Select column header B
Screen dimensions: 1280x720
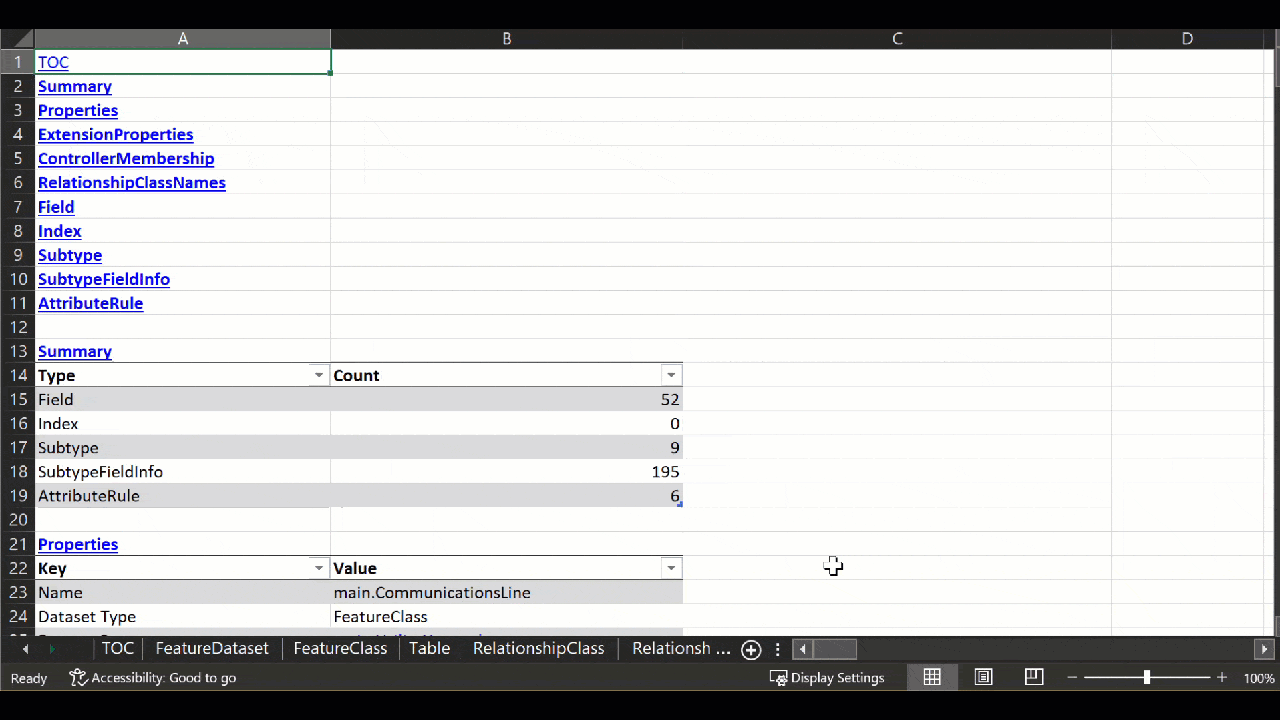[507, 39]
